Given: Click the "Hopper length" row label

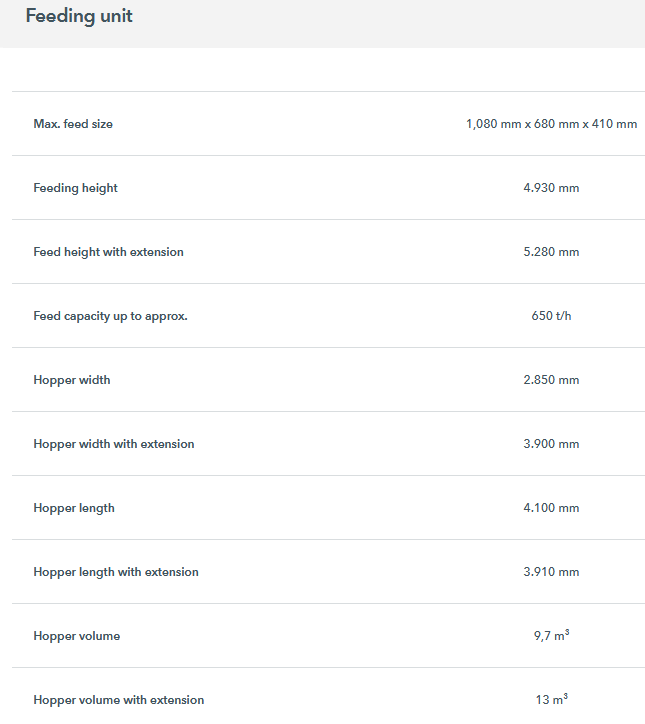Looking at the screenshot, I should [74, 508].
